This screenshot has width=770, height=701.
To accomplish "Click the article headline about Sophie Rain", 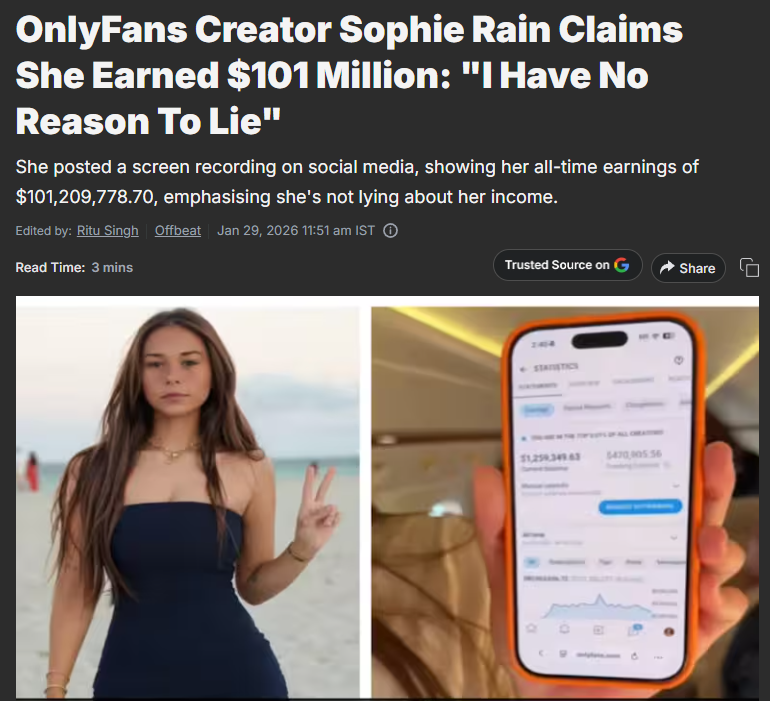I will [x=349, y=75].
